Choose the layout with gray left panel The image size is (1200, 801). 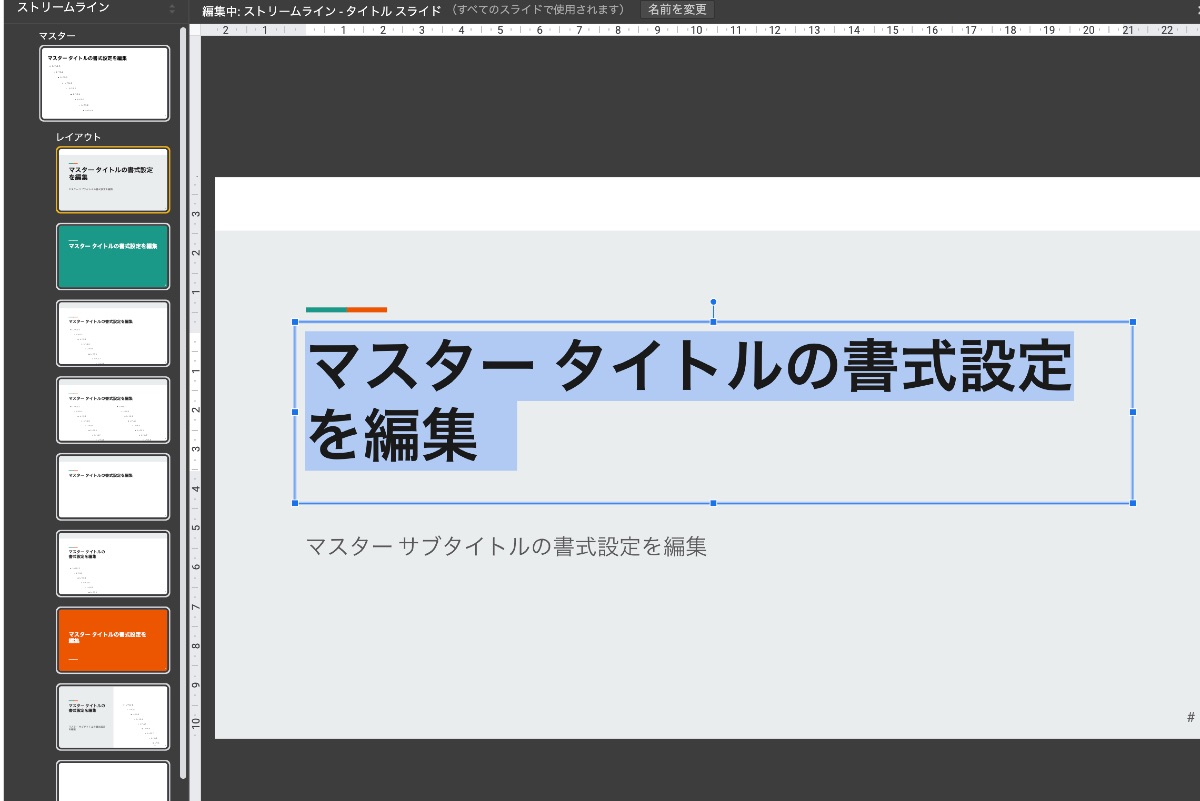(x=113, y=717)
